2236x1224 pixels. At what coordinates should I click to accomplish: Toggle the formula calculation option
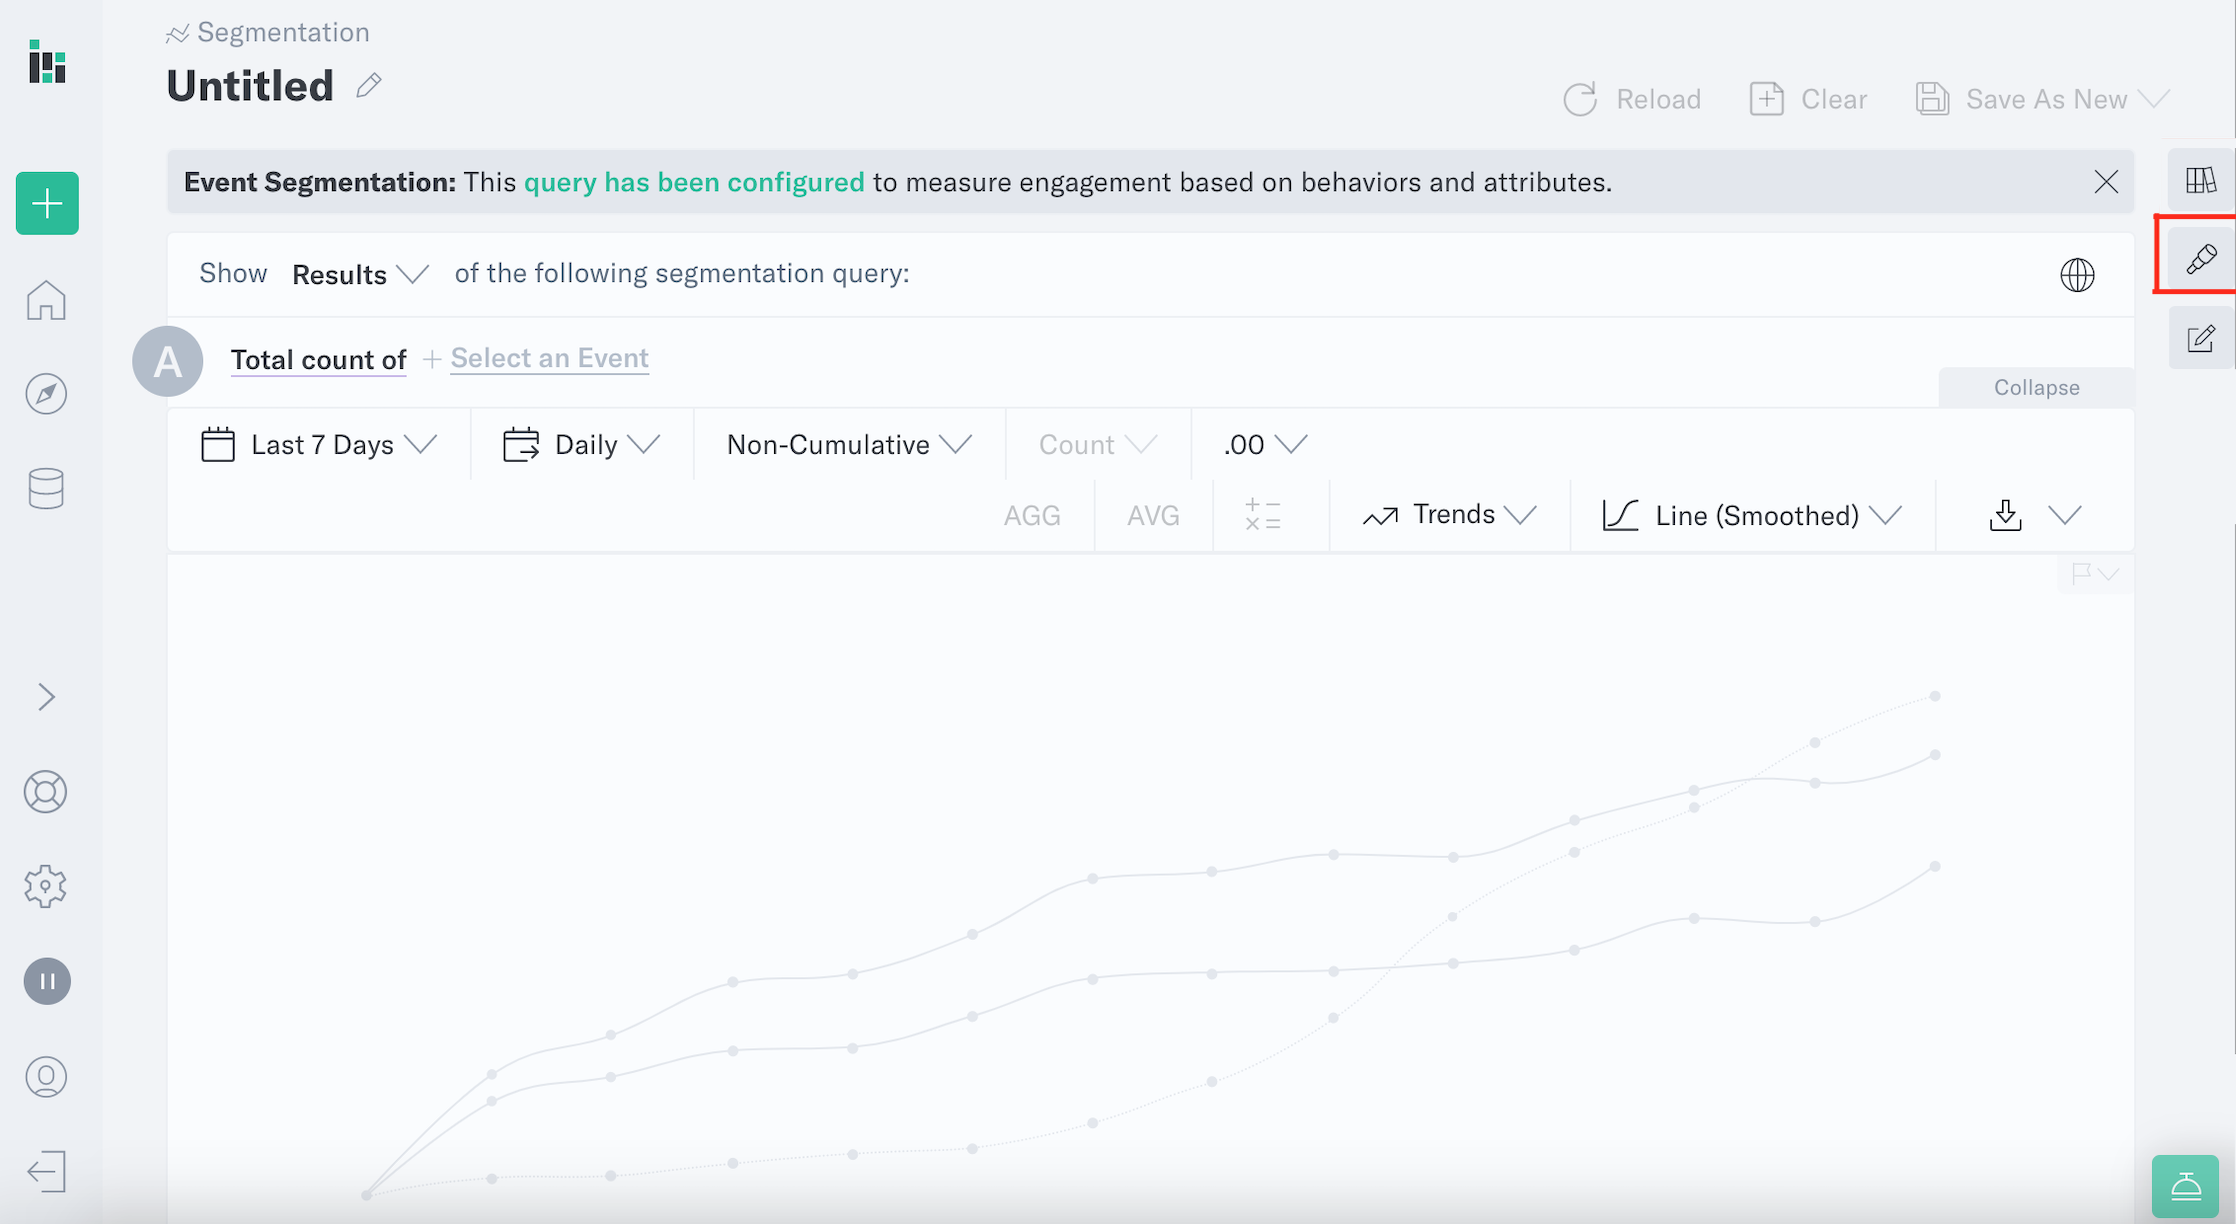(1262, 515)
